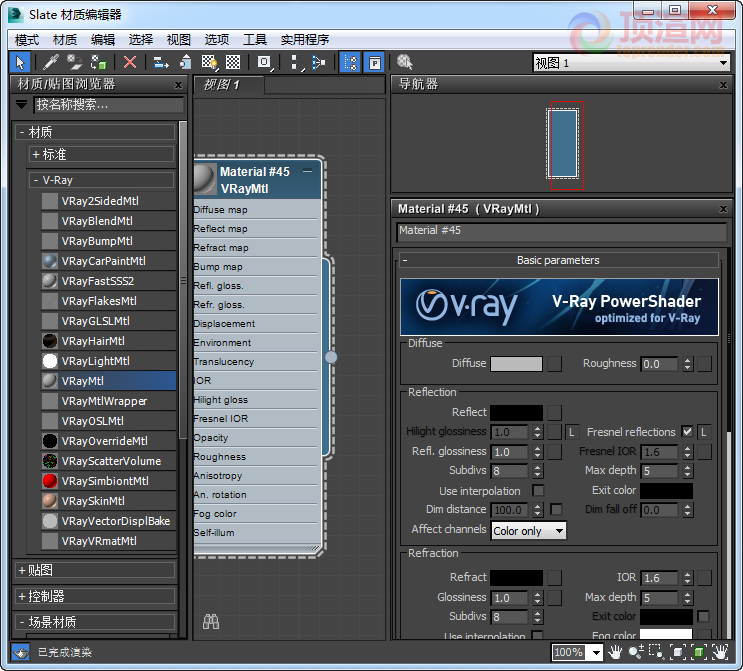Open Refract color swatch
Viewport: 743px width, 671px height.
click(x=516, y=578)
